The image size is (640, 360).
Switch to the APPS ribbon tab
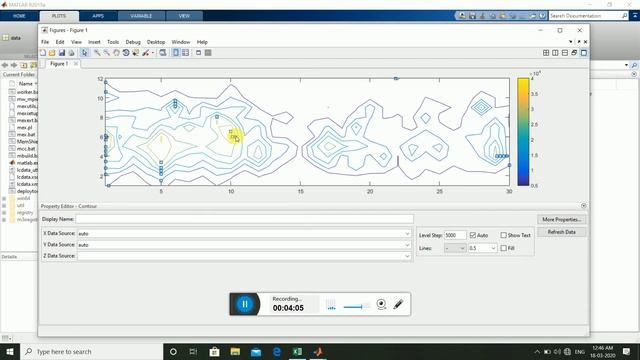click(98, 16)
